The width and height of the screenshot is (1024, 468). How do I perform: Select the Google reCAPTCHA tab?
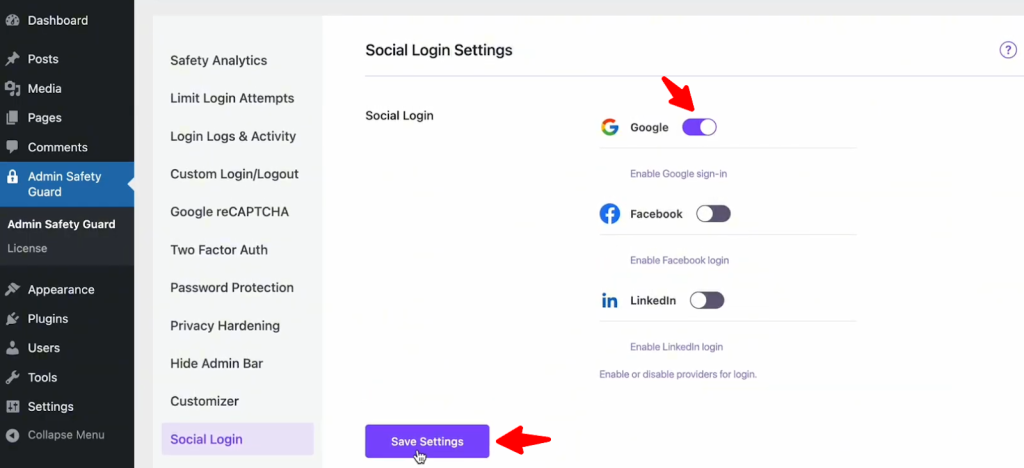(229, 212)
